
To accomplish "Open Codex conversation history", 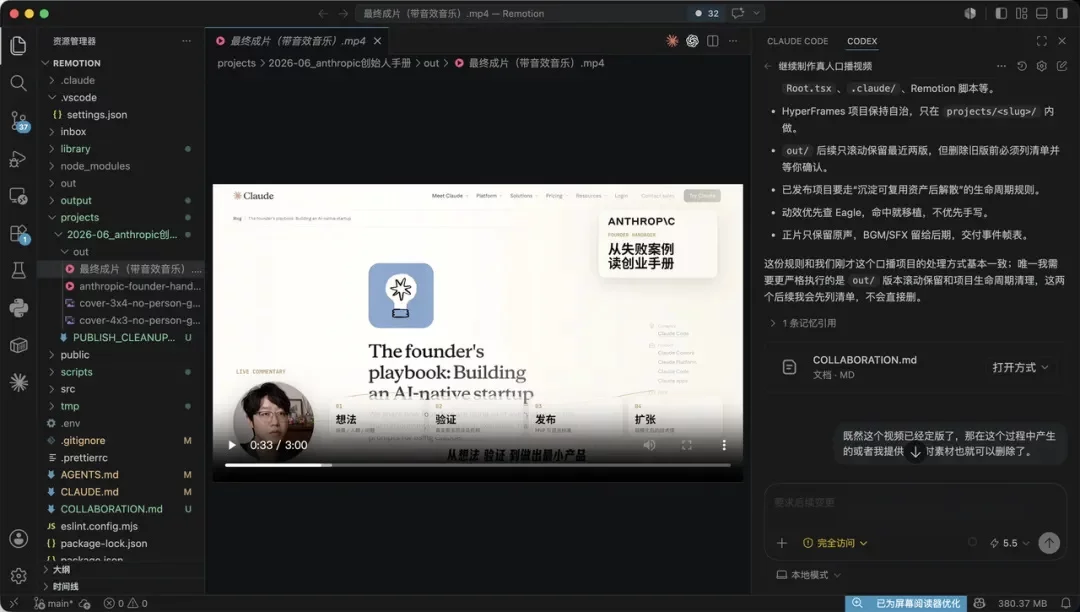I will point(1021,66).
